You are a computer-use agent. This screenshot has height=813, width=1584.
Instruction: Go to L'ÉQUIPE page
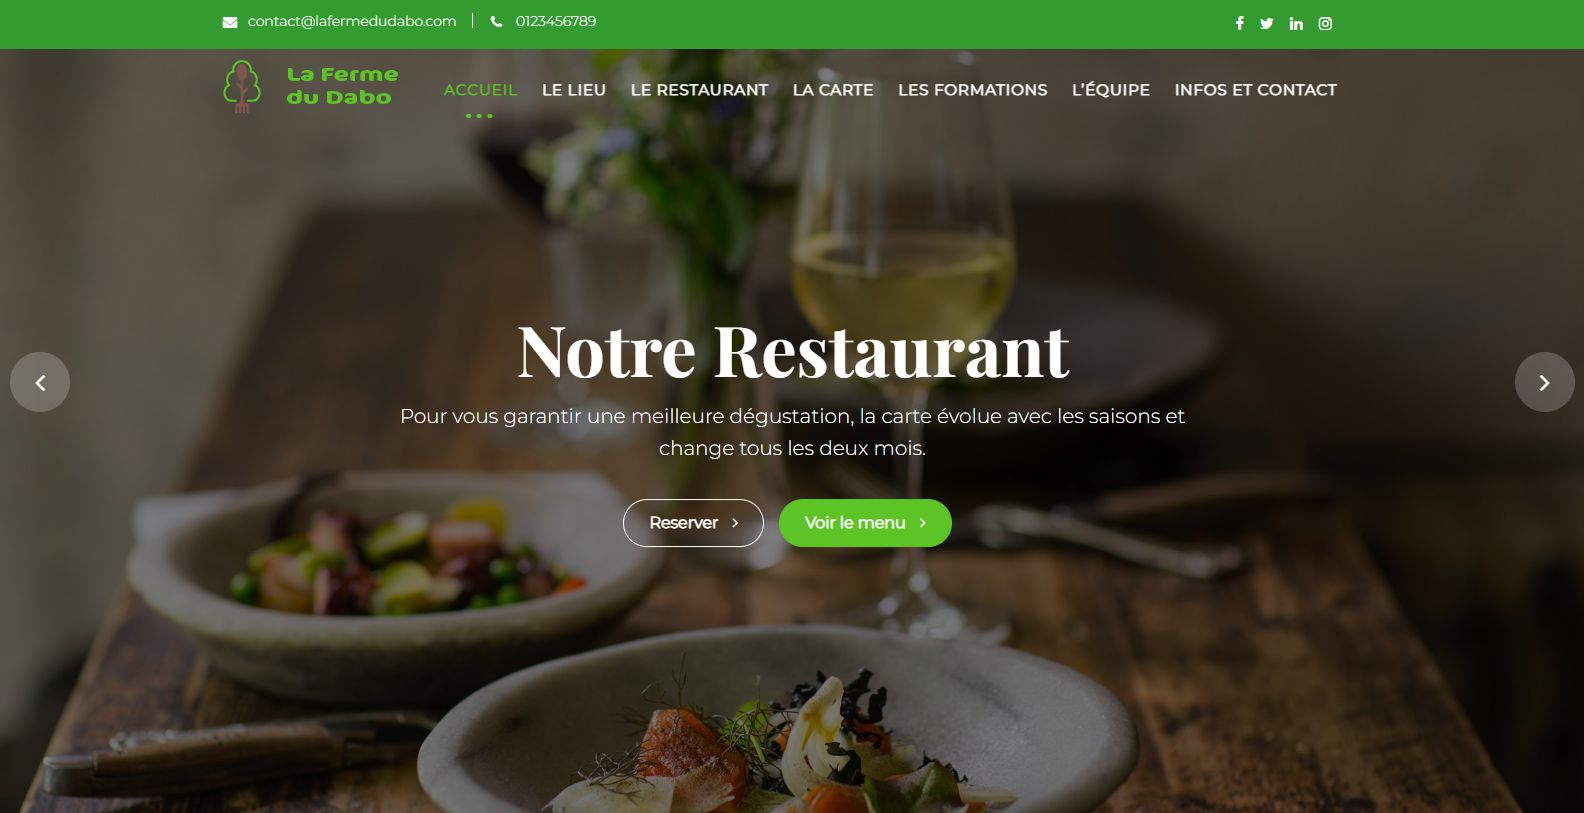tap(1111, 90)
